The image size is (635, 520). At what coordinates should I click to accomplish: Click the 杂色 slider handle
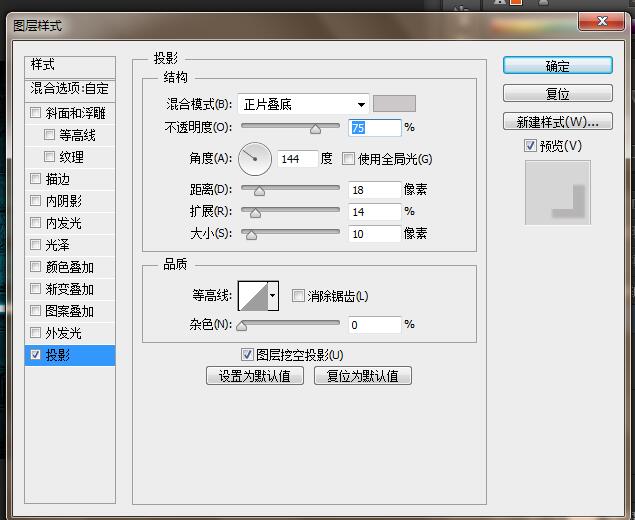[241, 326]
